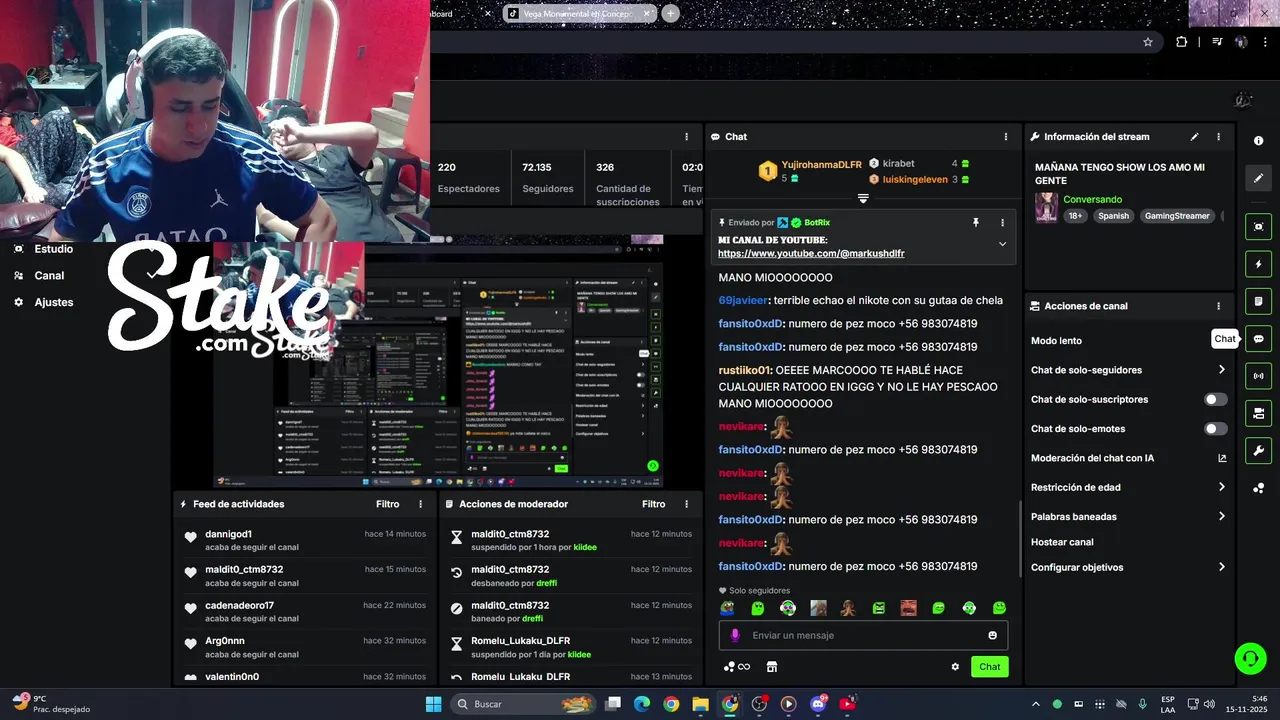Click the green headset support button
1280x720 pixels.
(1250, 658)
